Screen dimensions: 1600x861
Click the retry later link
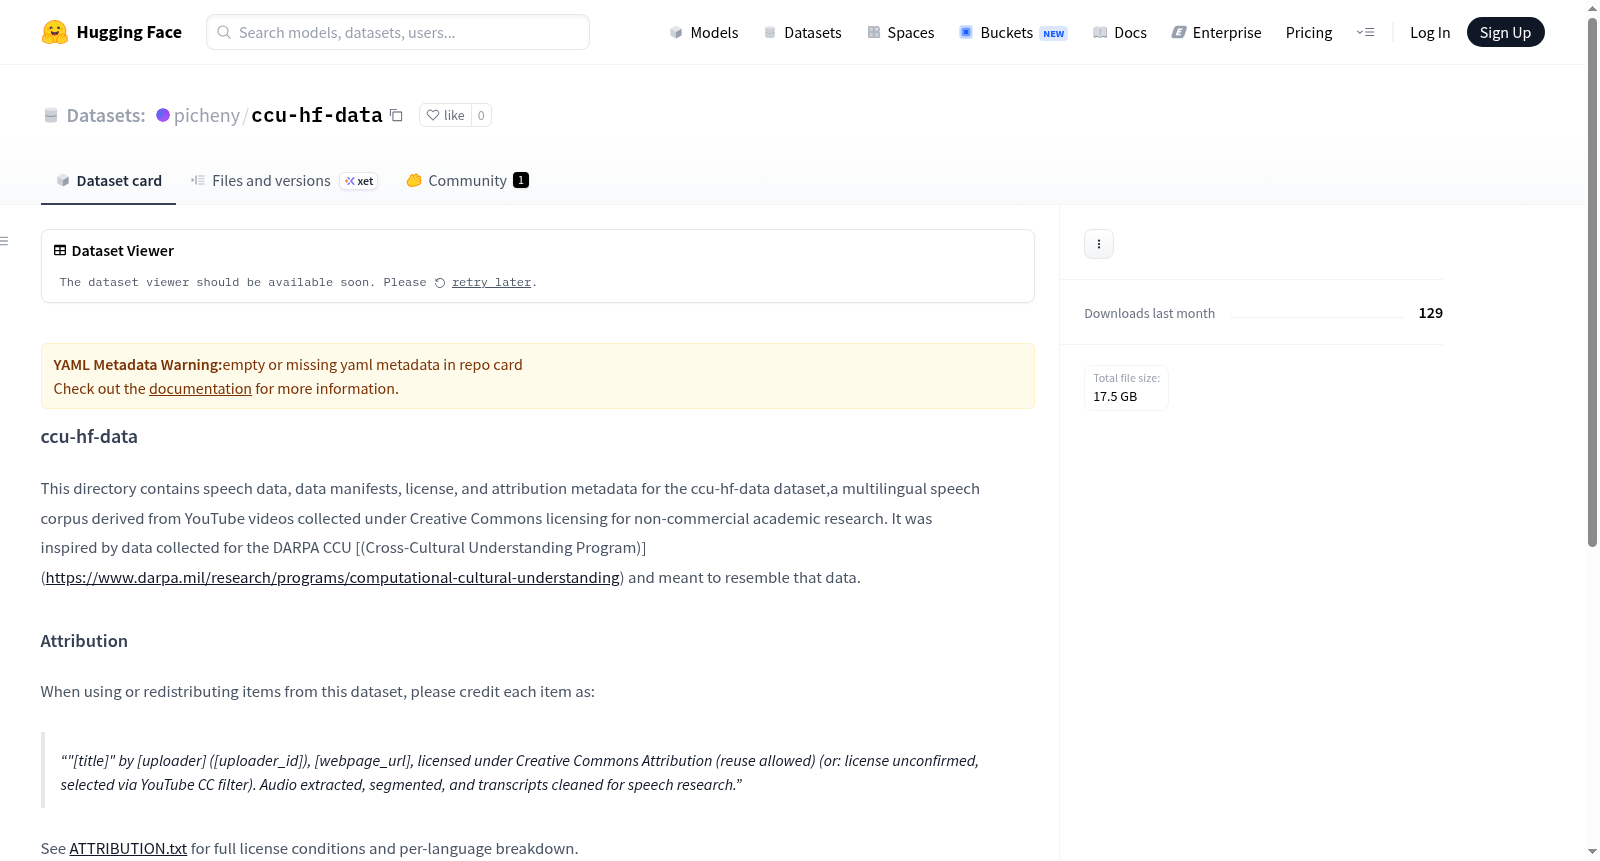(491, 283)
